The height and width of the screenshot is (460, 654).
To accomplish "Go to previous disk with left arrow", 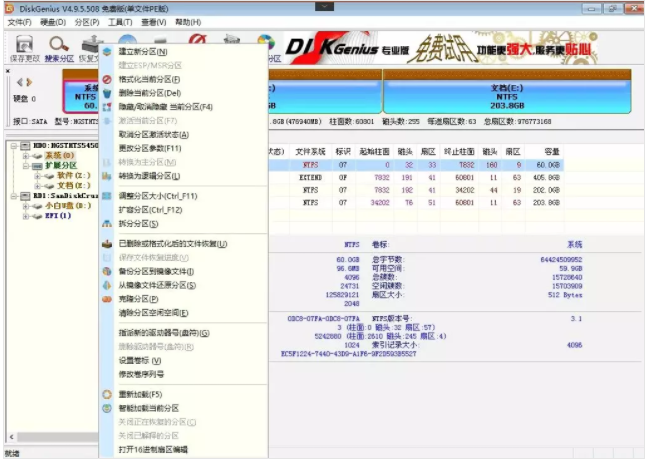I will 20,83.
